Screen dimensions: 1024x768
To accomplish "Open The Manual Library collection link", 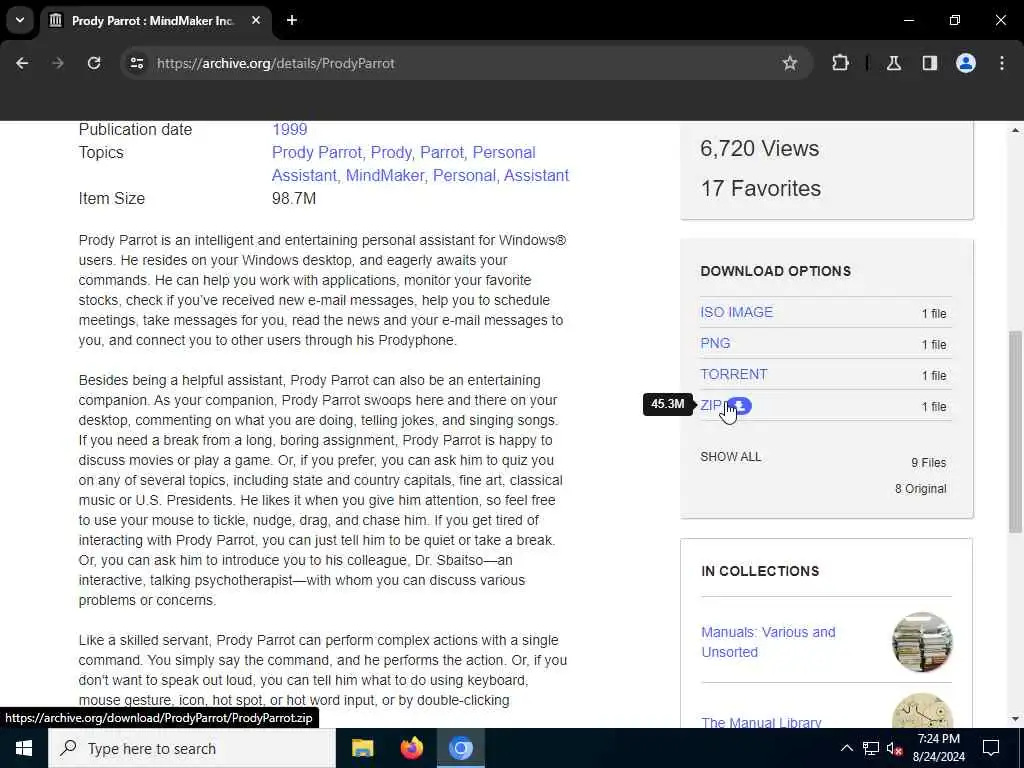I will (761, 722).
